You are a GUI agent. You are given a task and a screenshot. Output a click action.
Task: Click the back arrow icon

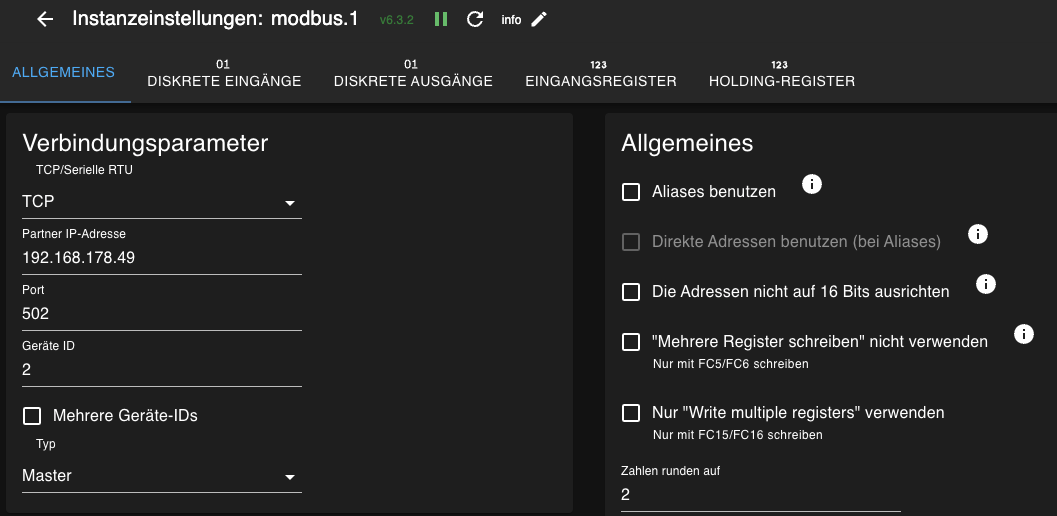point(44,20)
